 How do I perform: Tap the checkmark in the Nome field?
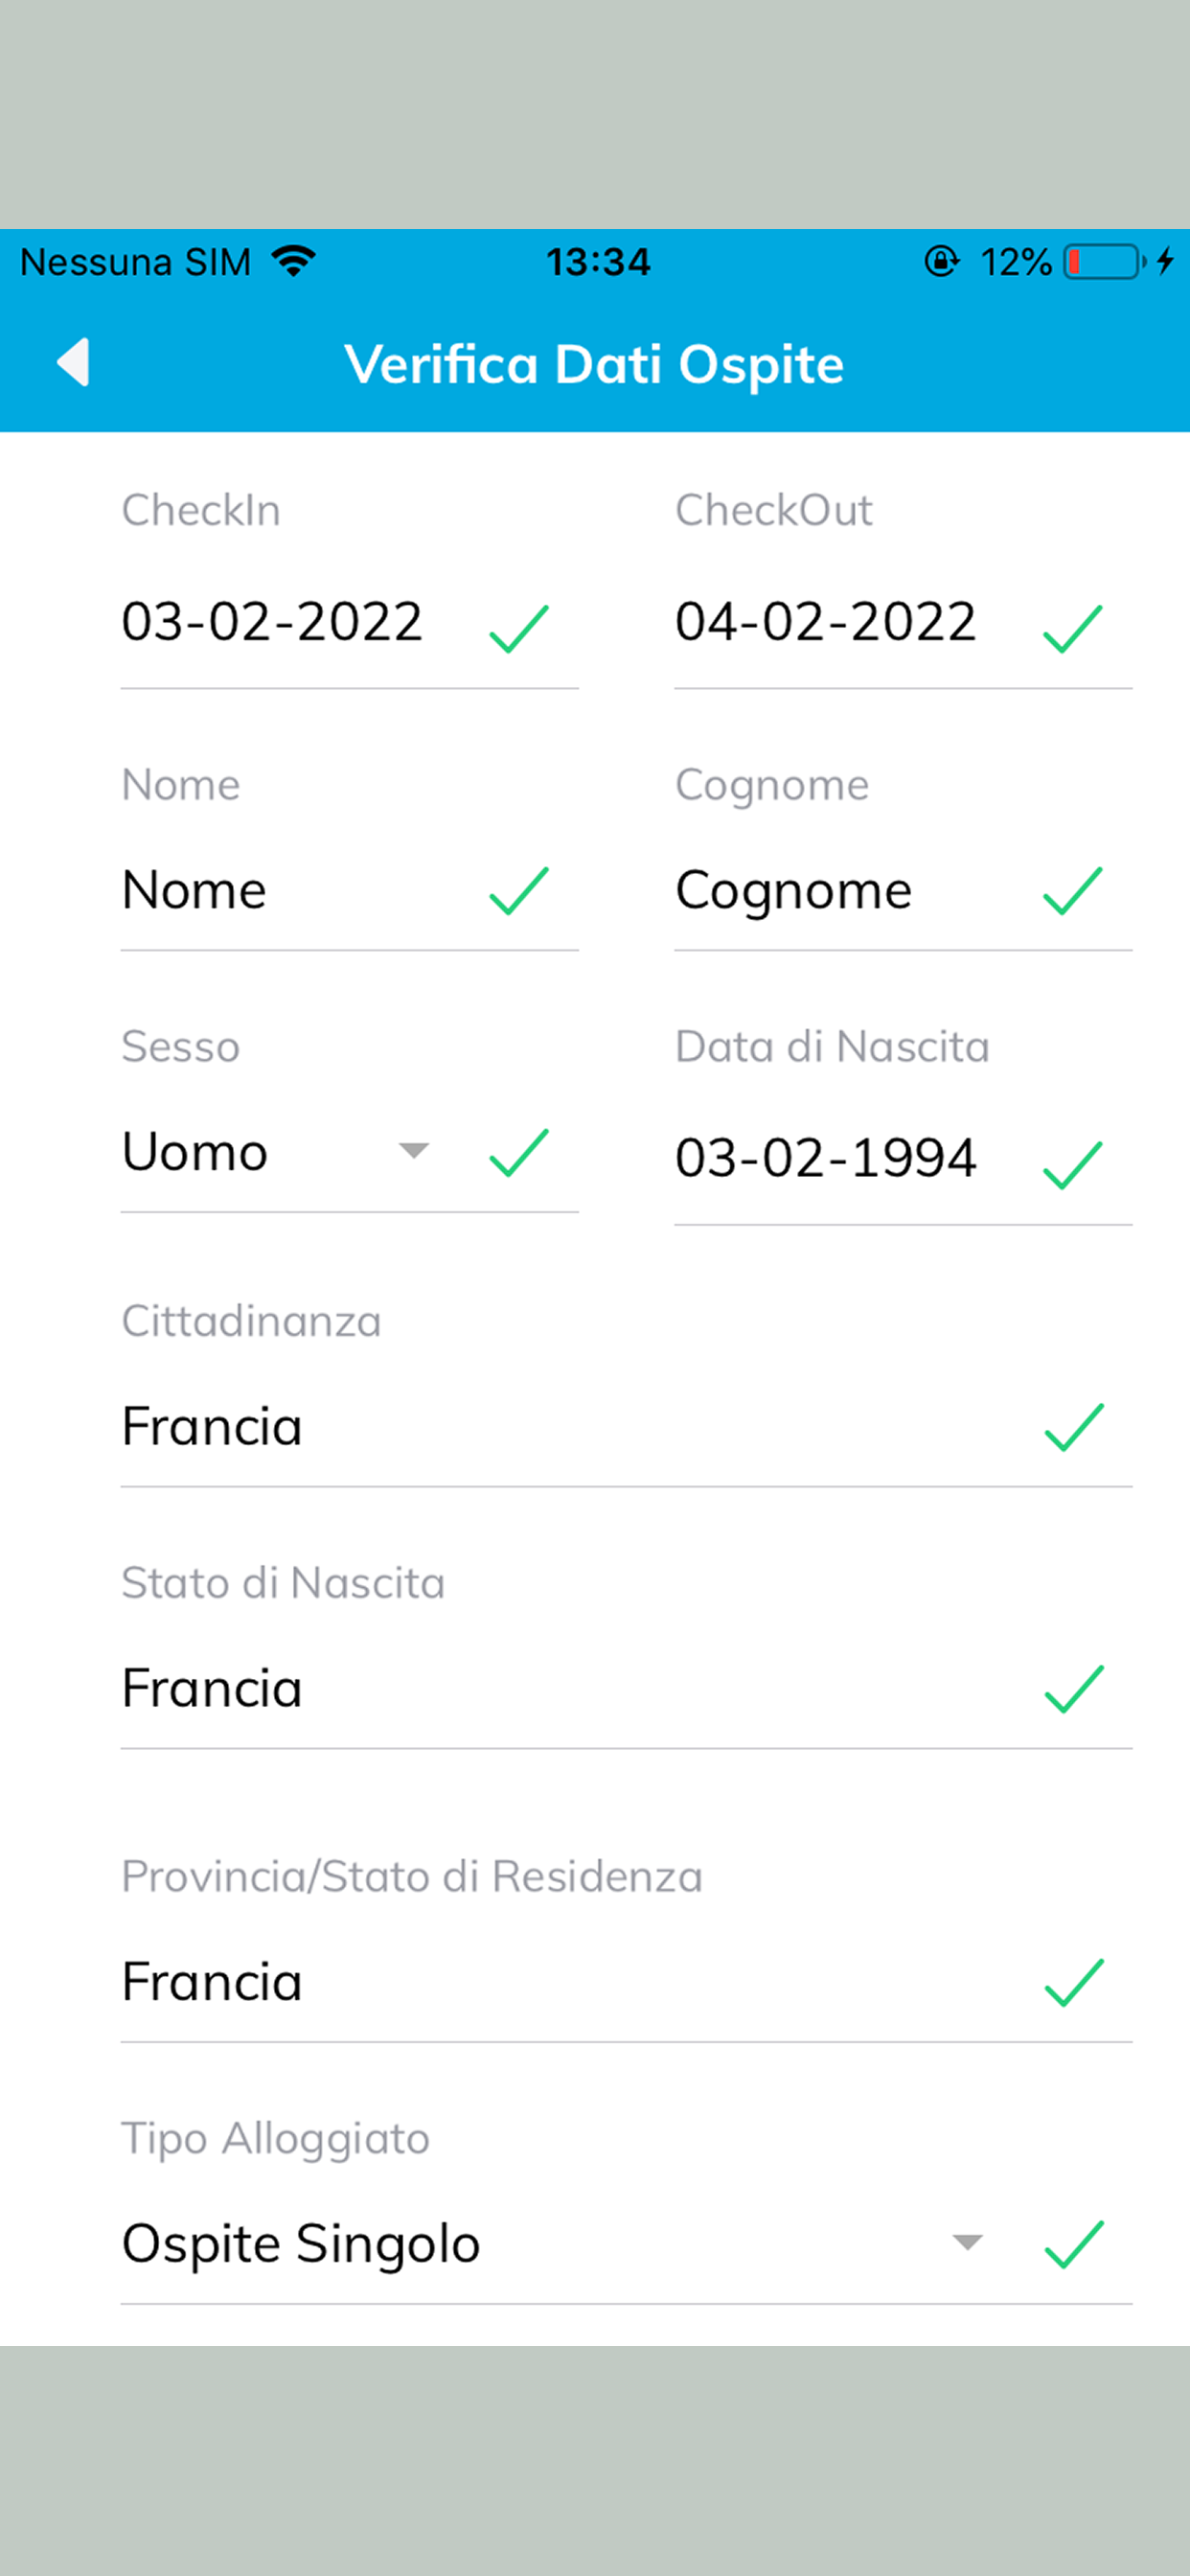point(519,891)
